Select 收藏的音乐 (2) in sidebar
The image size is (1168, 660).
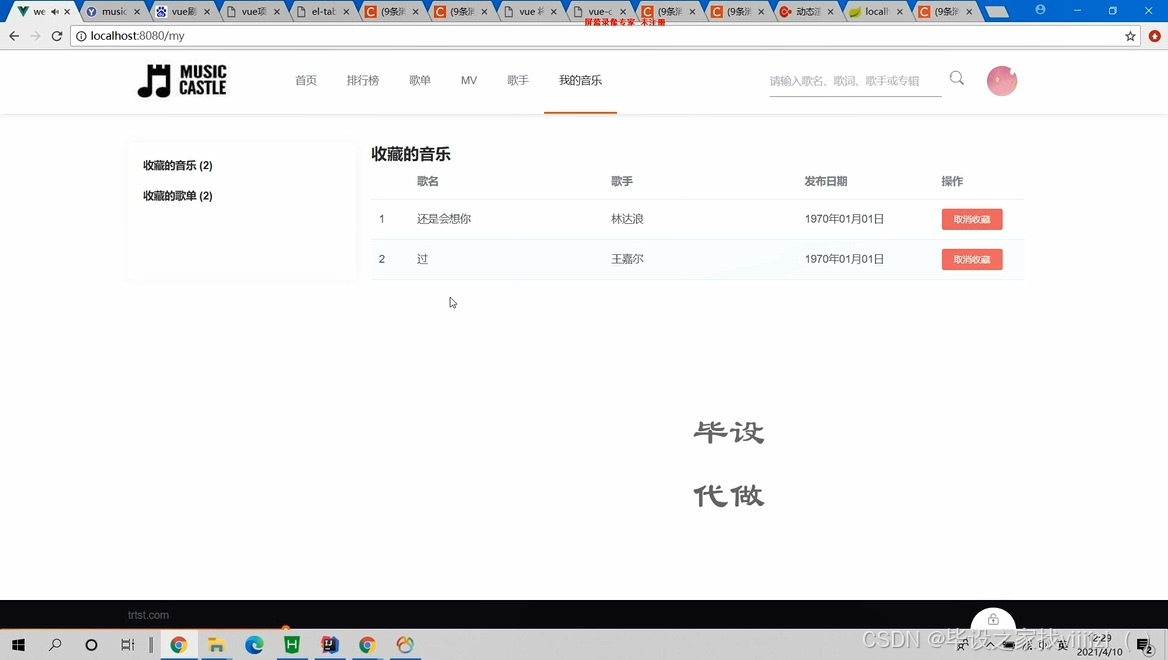pos(178,165)
